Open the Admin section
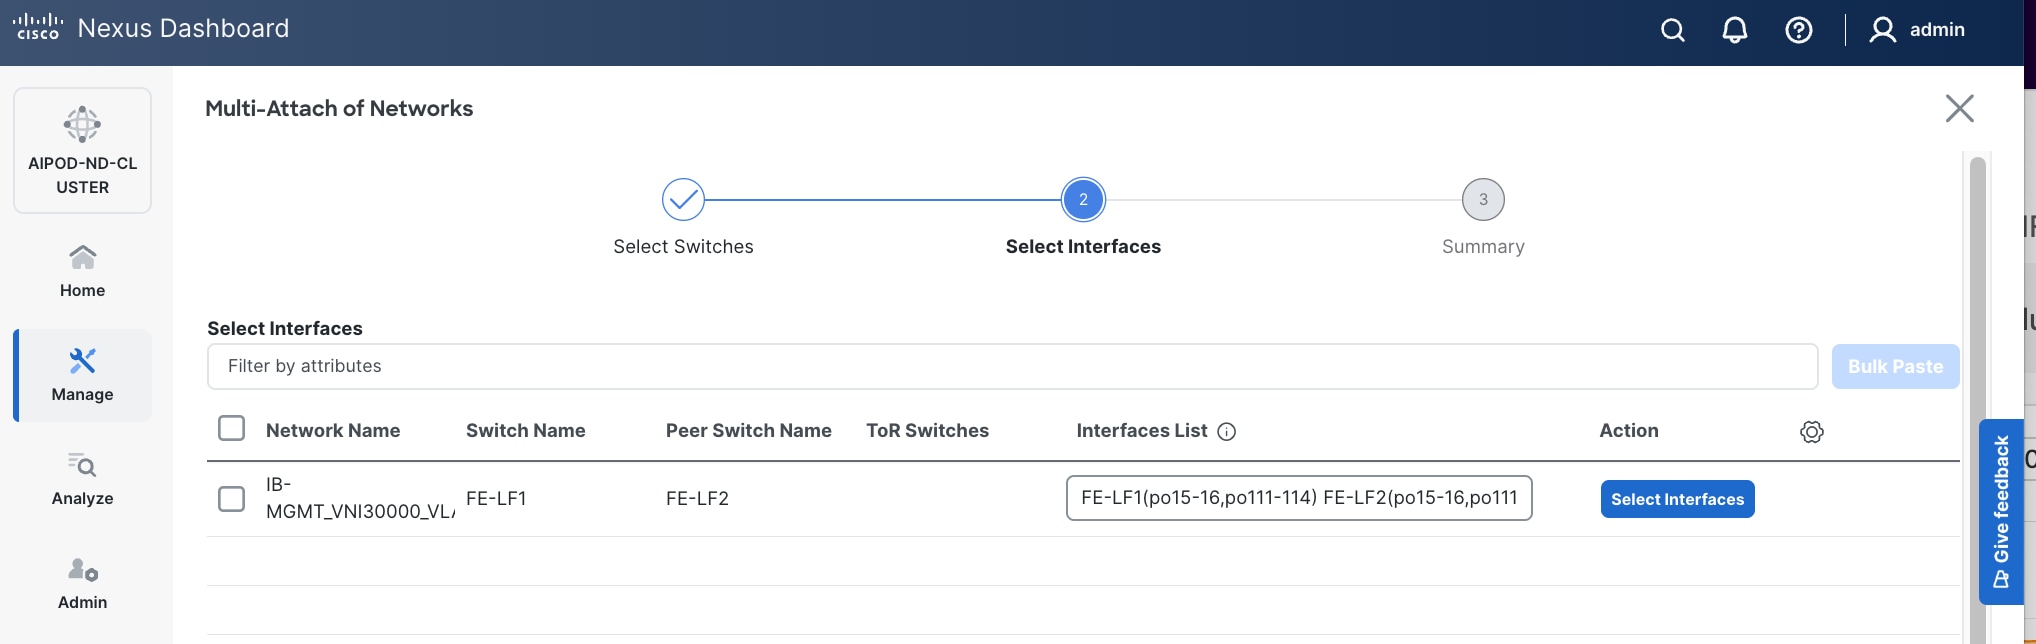Screen dimensions: 2036x644 [x=82, y=583]
